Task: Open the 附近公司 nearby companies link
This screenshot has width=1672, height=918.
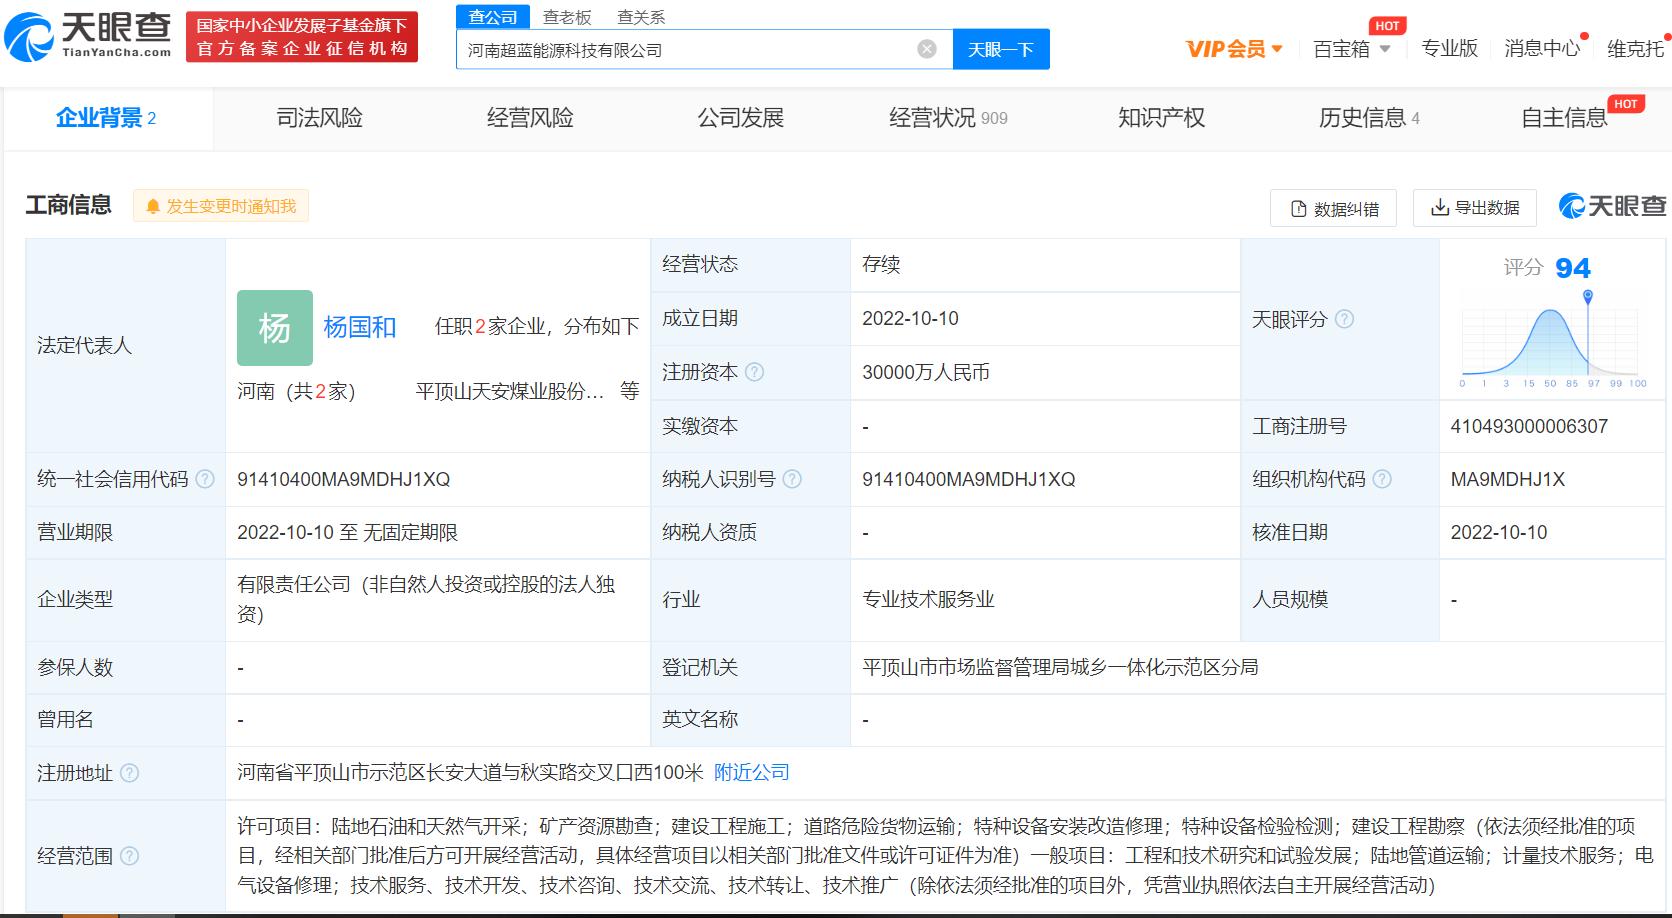Action: click(x=752, y=772)
